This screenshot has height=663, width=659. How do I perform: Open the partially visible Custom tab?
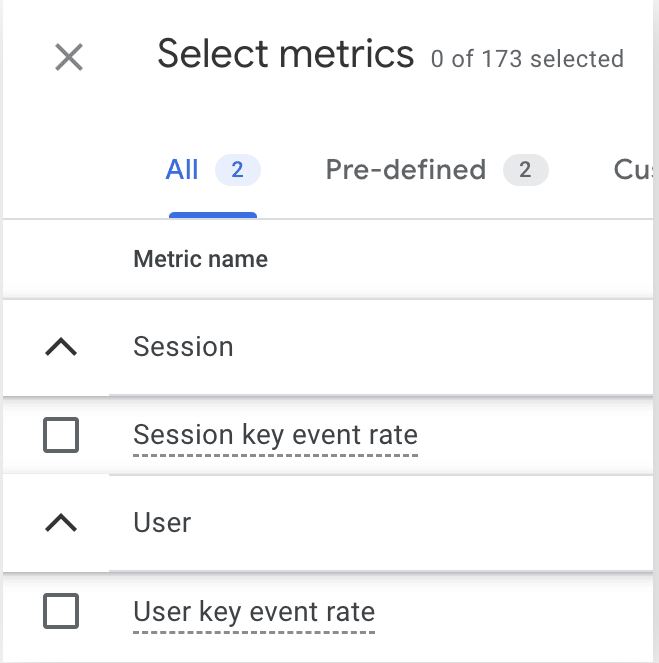pyautogui.click(x=633, y=170)
